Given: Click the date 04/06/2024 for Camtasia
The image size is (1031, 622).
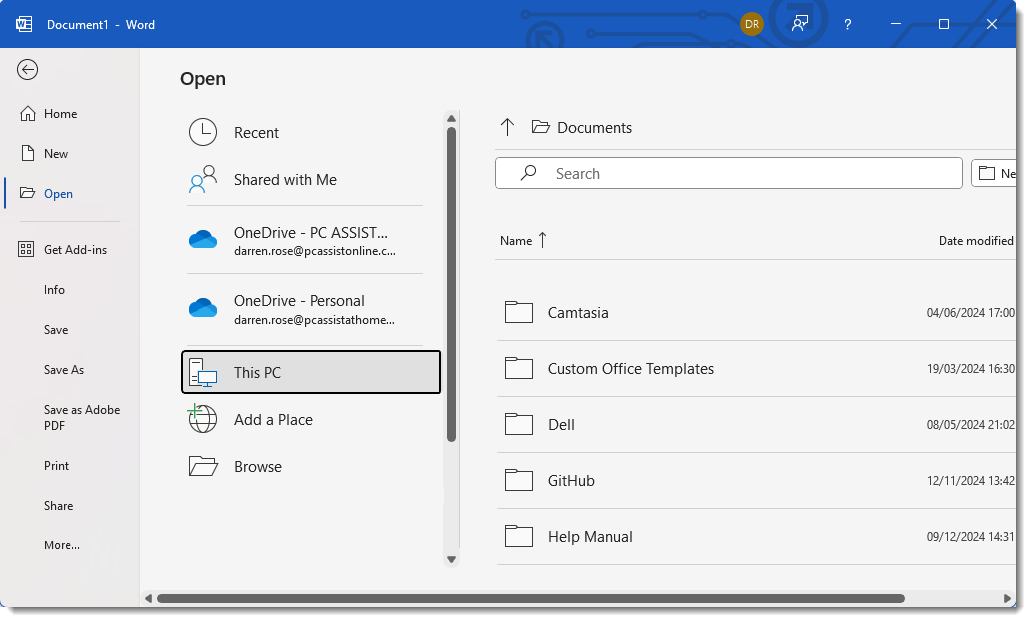Looking at the screenshot, I should [971, 313].
